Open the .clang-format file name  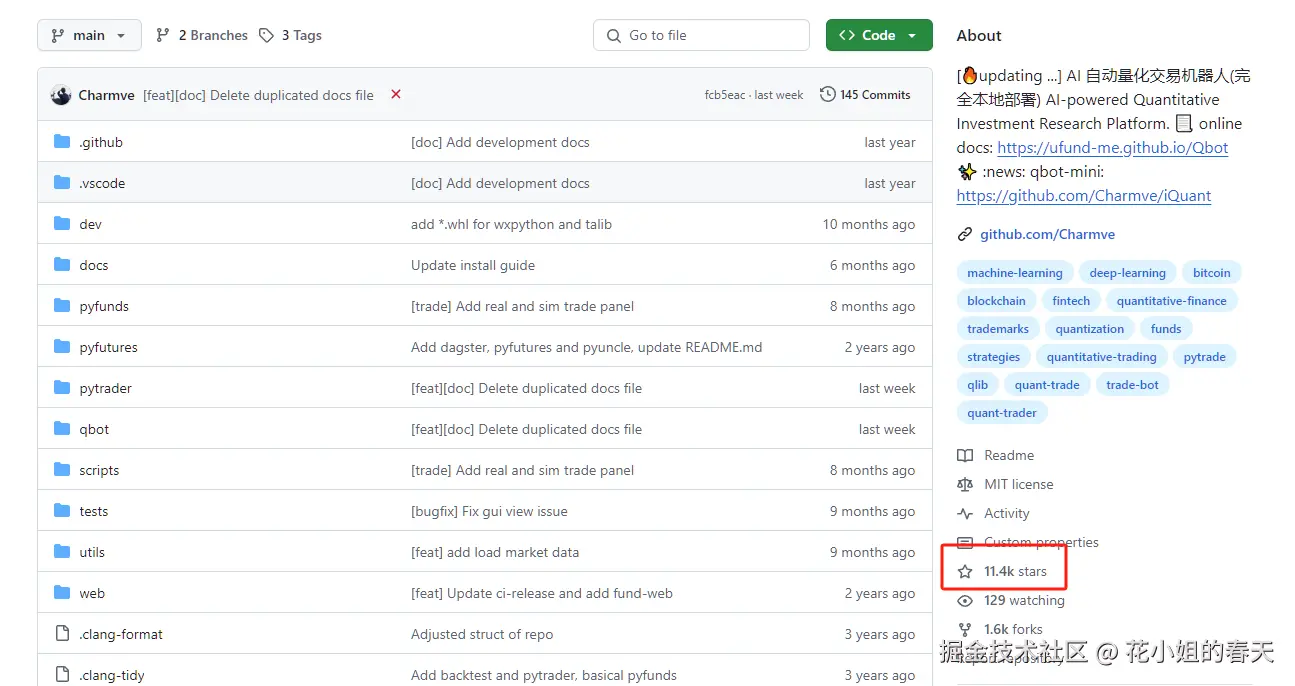[x=121, y=634]
